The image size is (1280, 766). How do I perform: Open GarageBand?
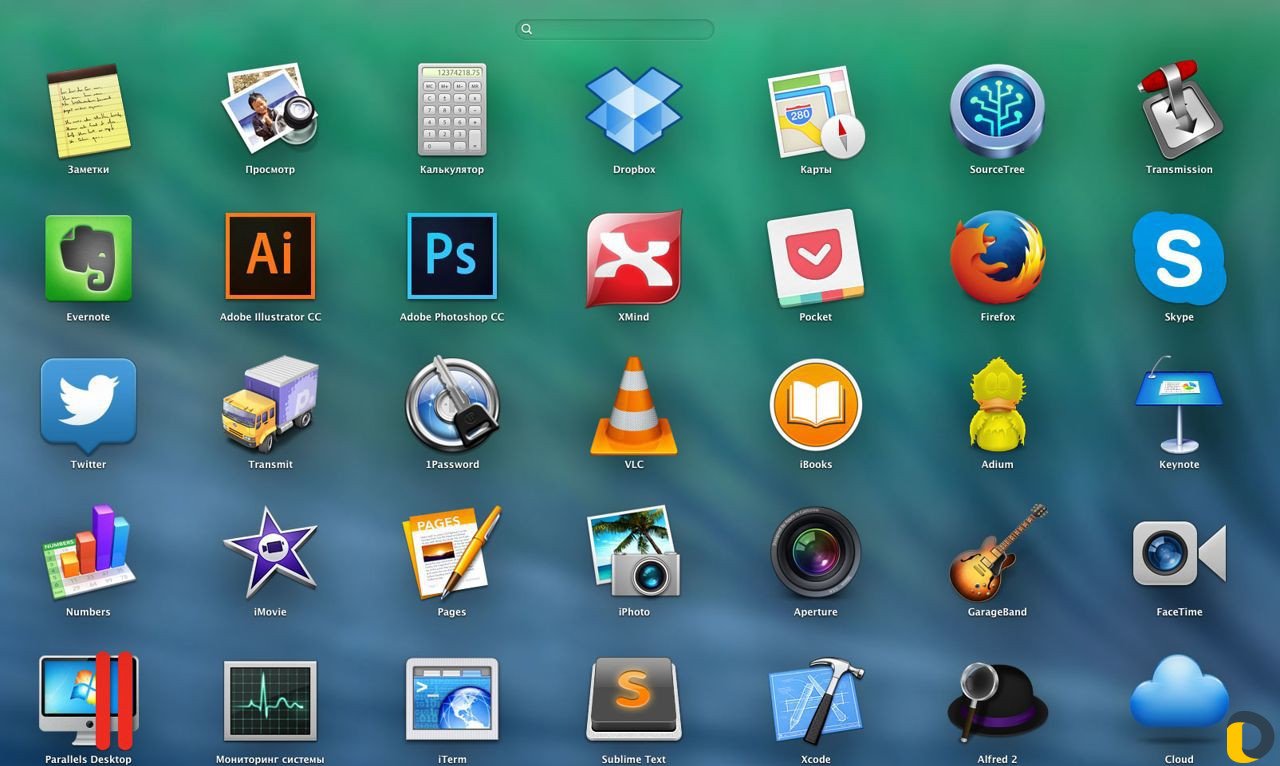pos(997,552)
